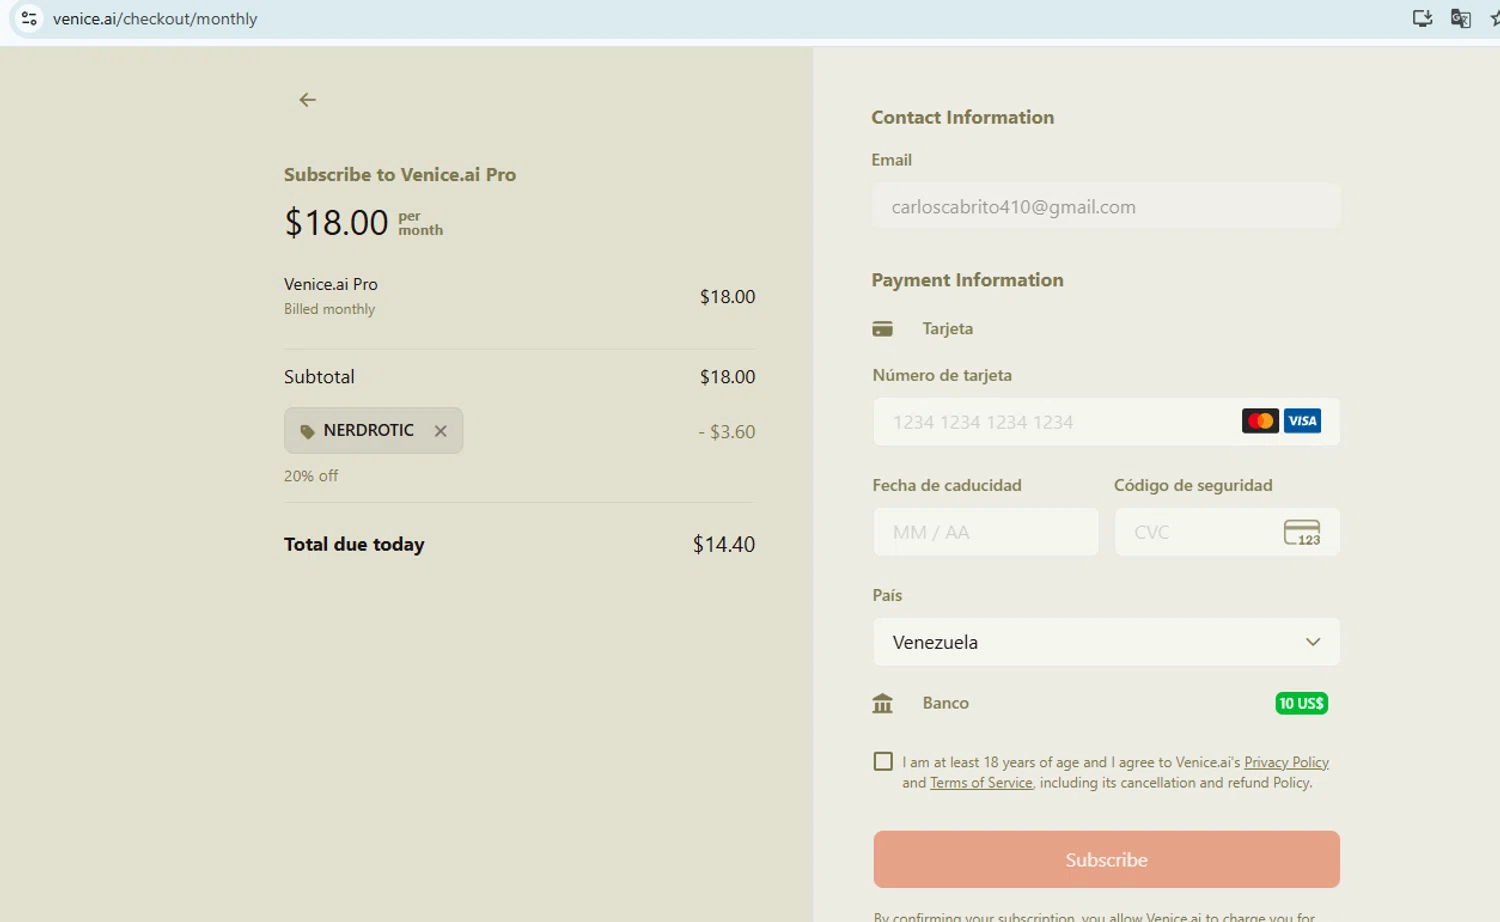Open the translate page icon
Viewport: 1500px width, 922px height.
tap(1461, 18)
